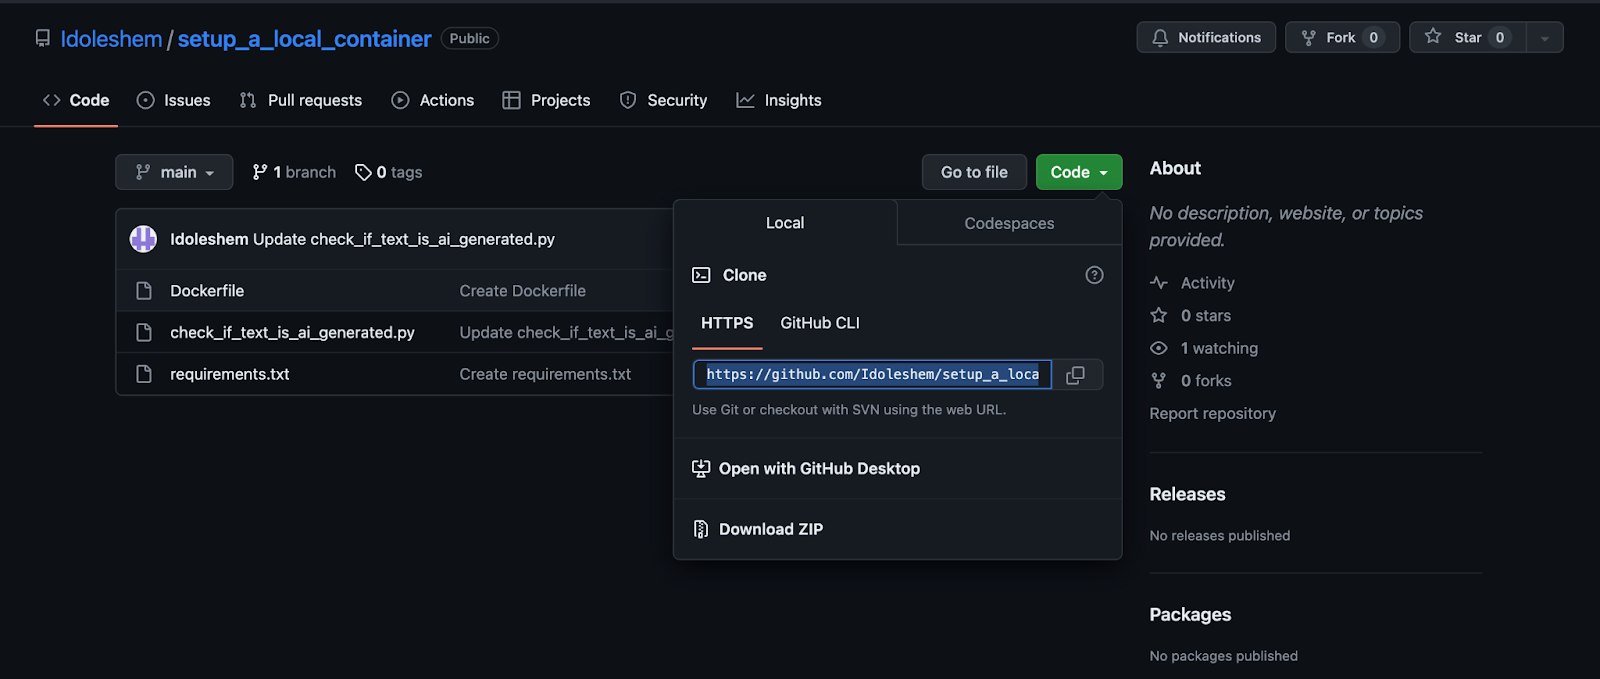Viewport: 1600px width, 679px height.
Task: Open the Dockerfile file
Action: [207, 291]
